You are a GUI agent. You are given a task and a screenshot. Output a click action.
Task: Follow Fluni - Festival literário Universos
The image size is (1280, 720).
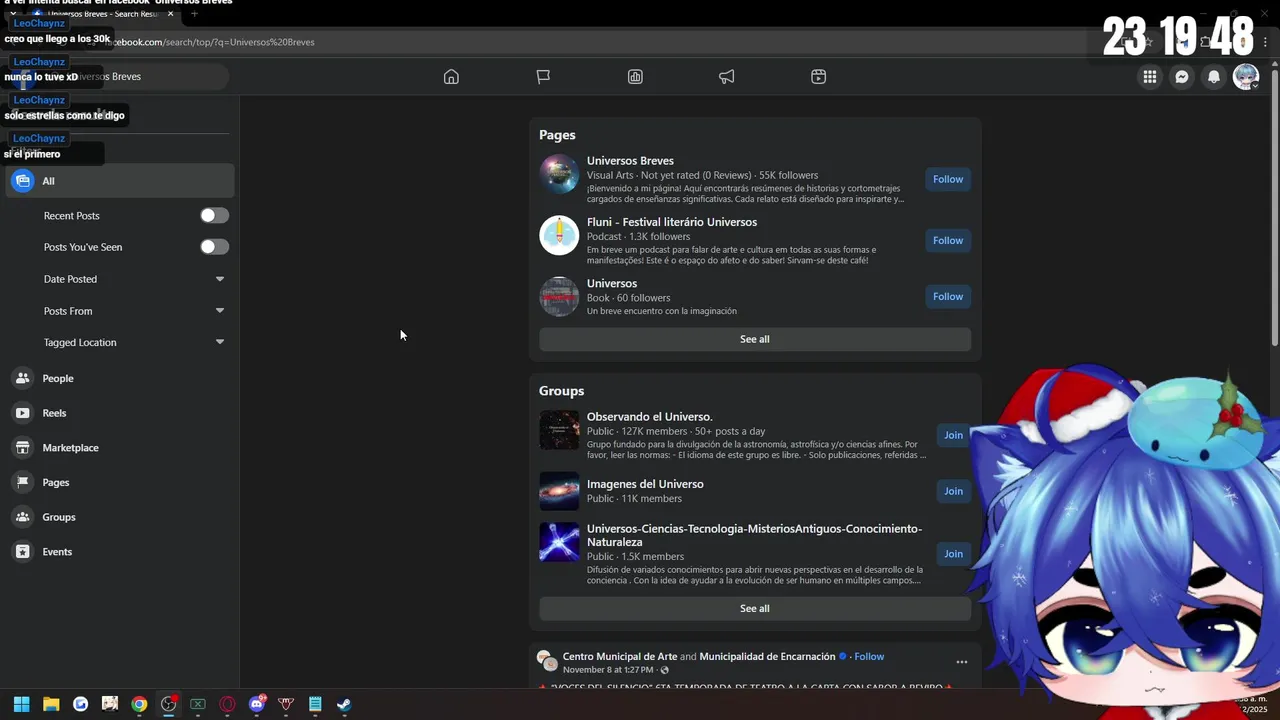tap(948, 241)
